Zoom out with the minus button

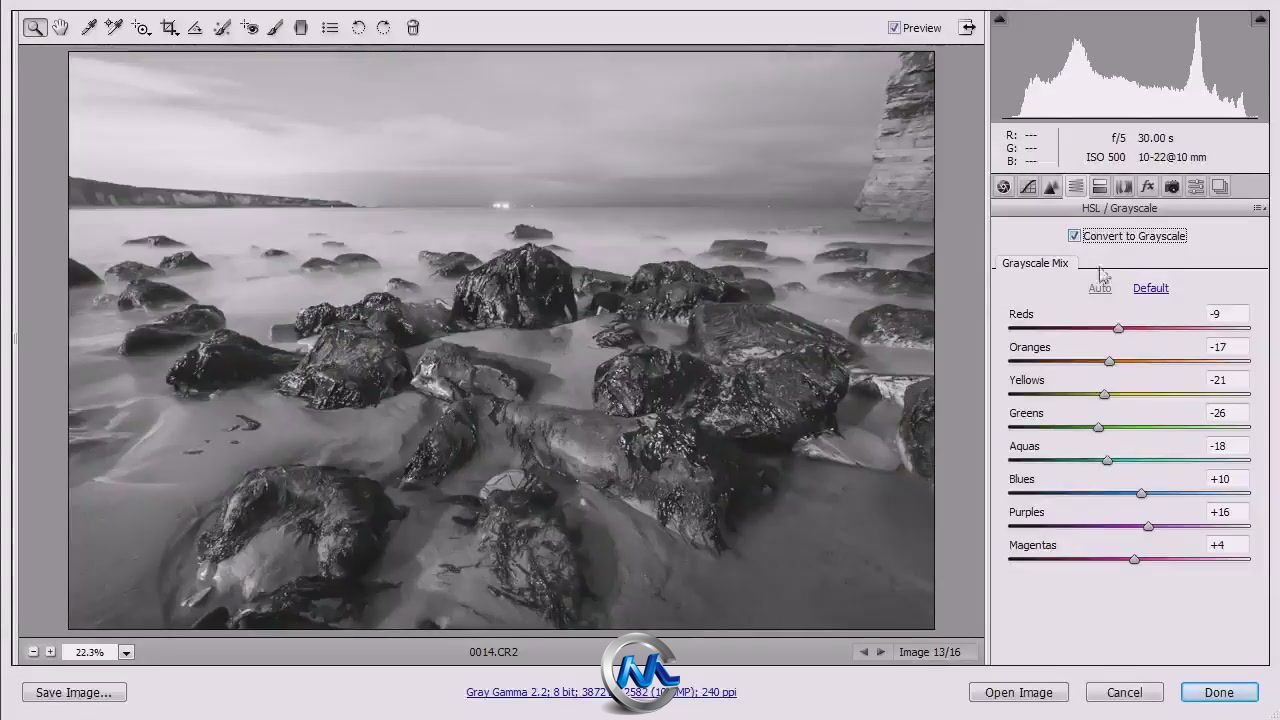(33, 652)
